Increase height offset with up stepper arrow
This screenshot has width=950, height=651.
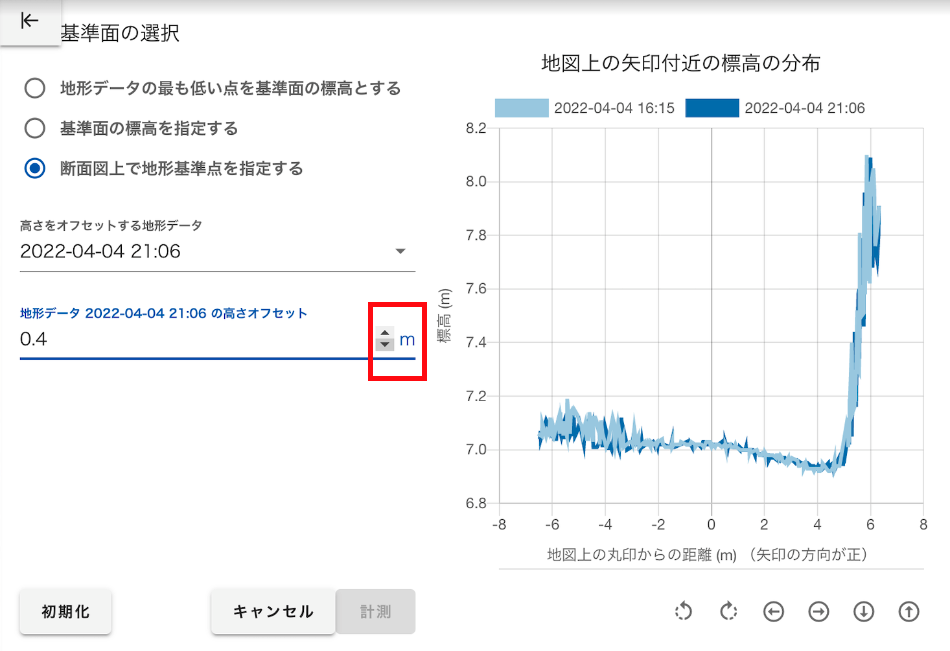[x=385, y=334]
